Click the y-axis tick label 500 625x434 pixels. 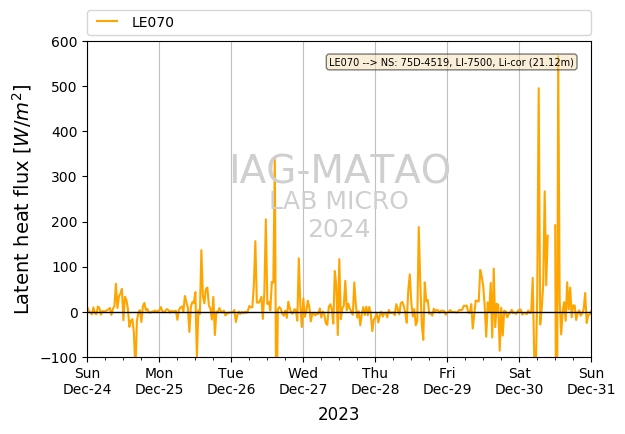(64, 87)
